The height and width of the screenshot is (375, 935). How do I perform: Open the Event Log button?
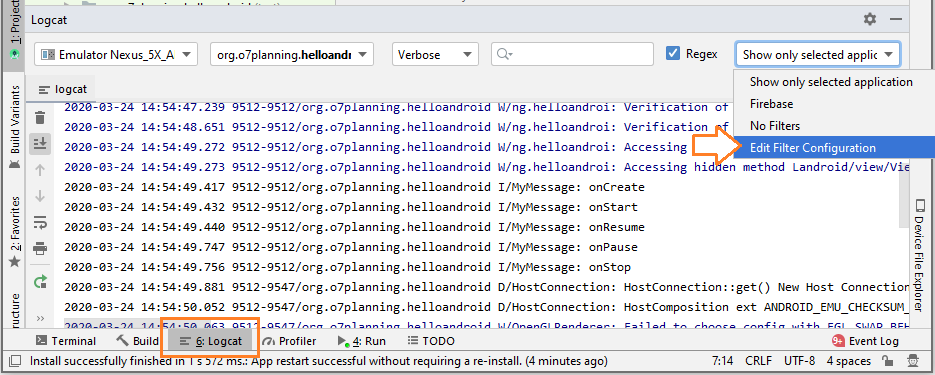point(865,341)
